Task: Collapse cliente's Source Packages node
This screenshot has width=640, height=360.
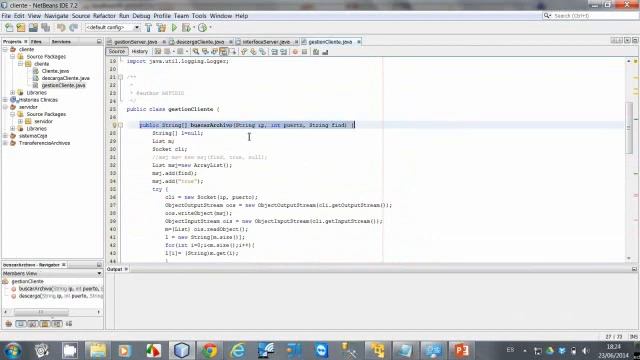Action: (x=13, y=57)
